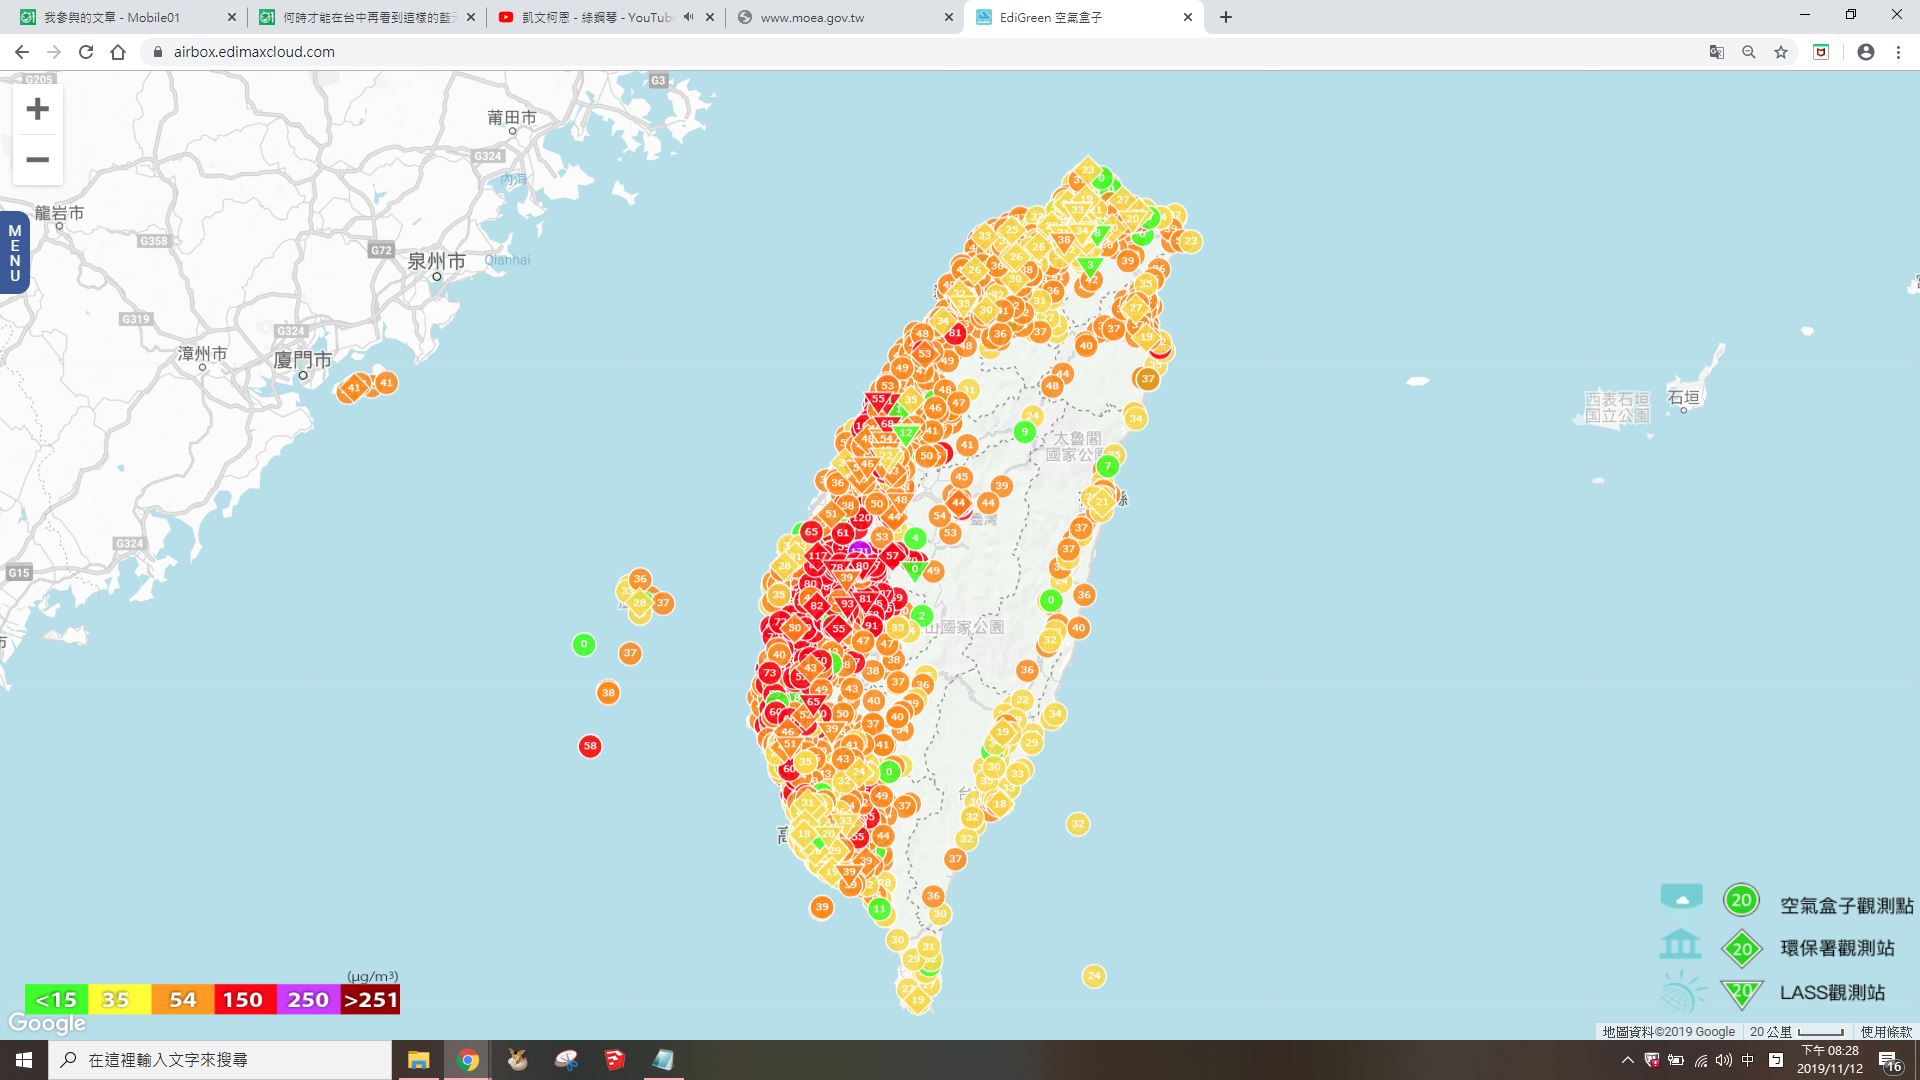Image resolution: width=1920 pixels, height=1080 pixels.
Task: Click the government building icon in legend
Action: click(1680, 943)
